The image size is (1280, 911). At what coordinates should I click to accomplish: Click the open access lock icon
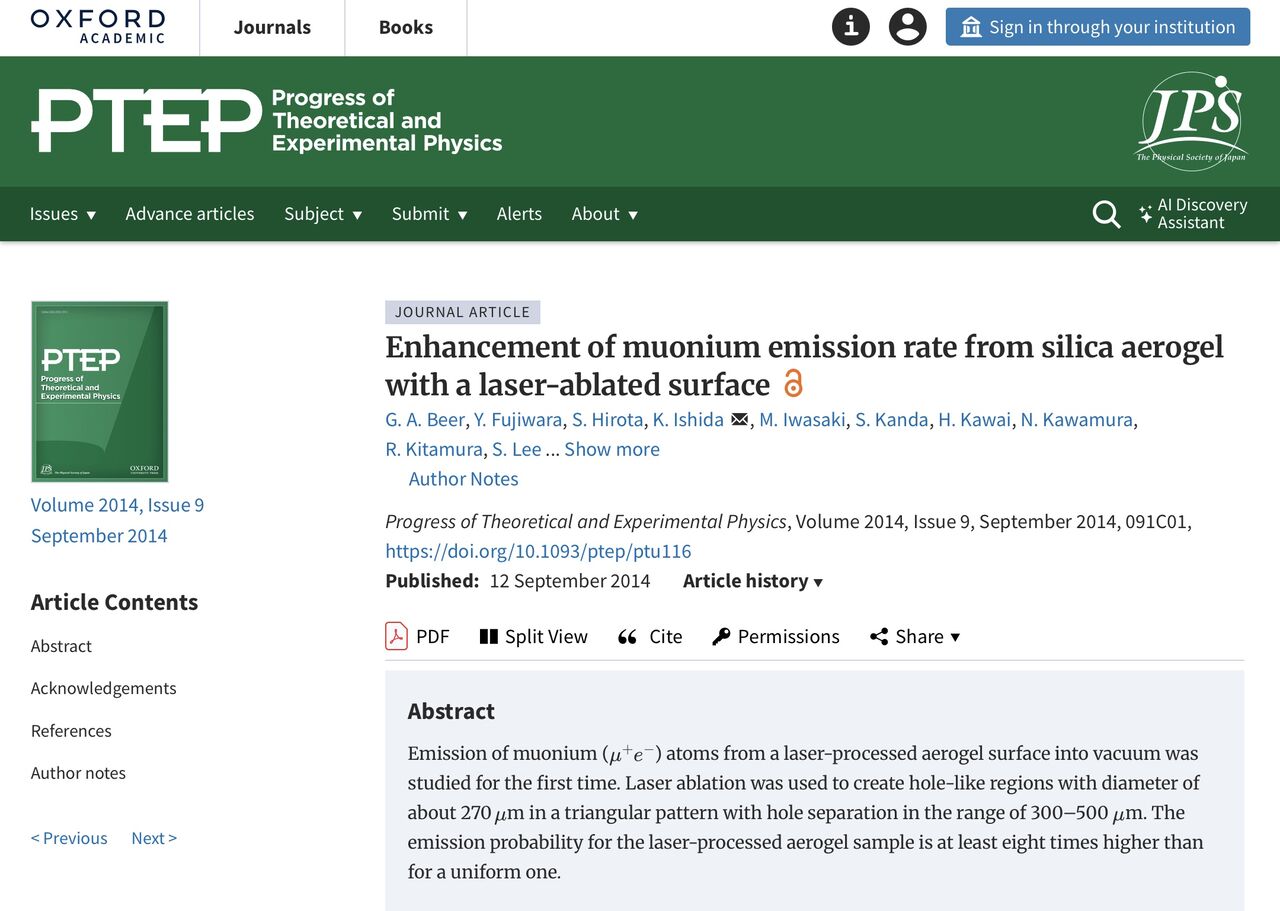pos(793,383)
